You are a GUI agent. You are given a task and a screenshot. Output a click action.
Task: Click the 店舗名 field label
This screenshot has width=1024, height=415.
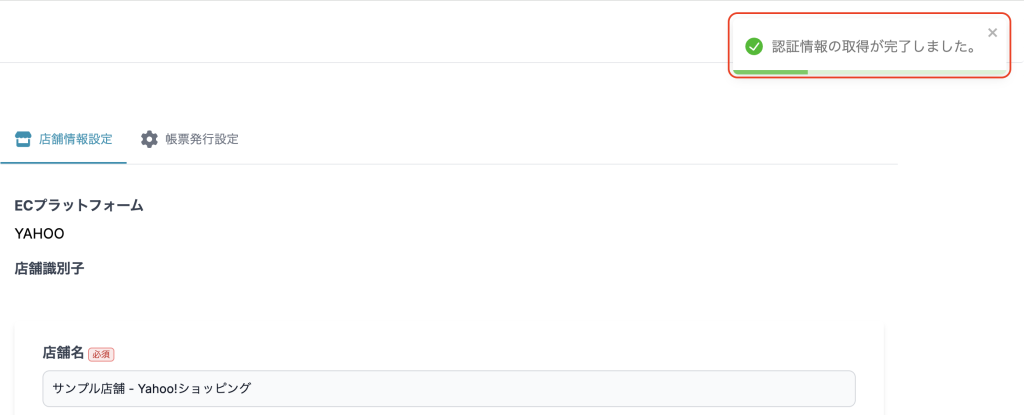62,353
